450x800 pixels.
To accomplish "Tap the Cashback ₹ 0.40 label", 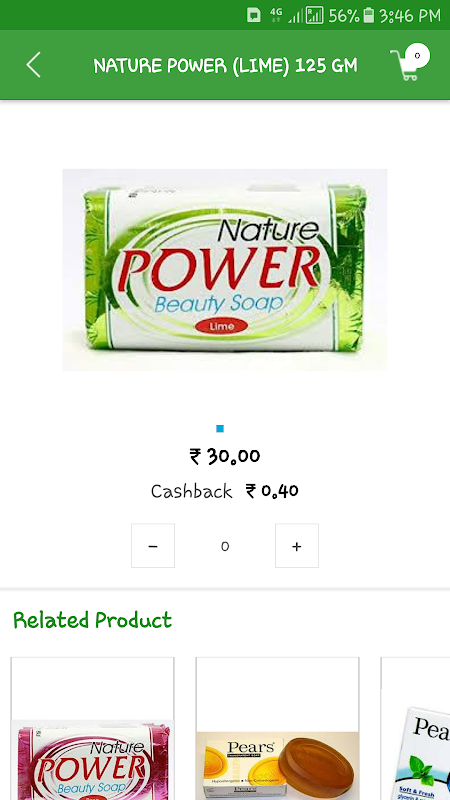I will click(224, 491).
